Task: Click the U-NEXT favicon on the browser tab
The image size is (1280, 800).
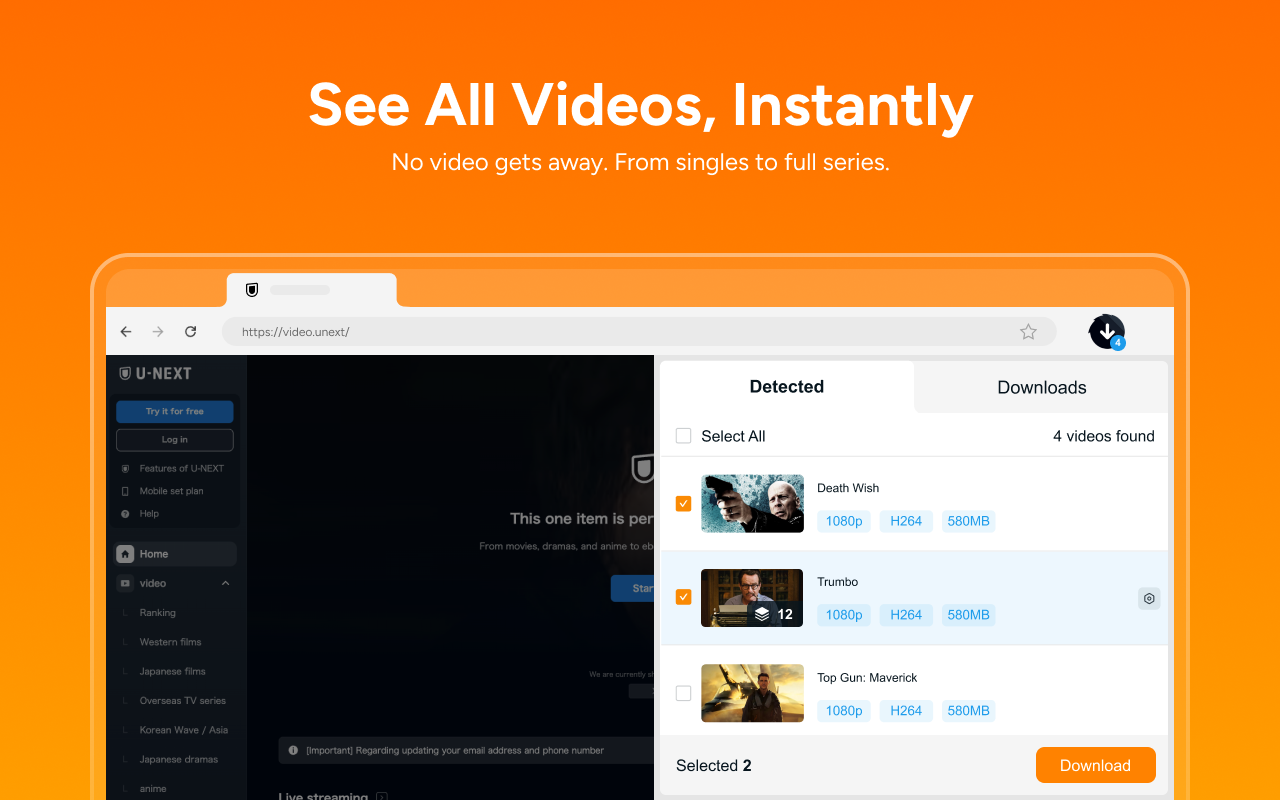Action: (252, 290)
